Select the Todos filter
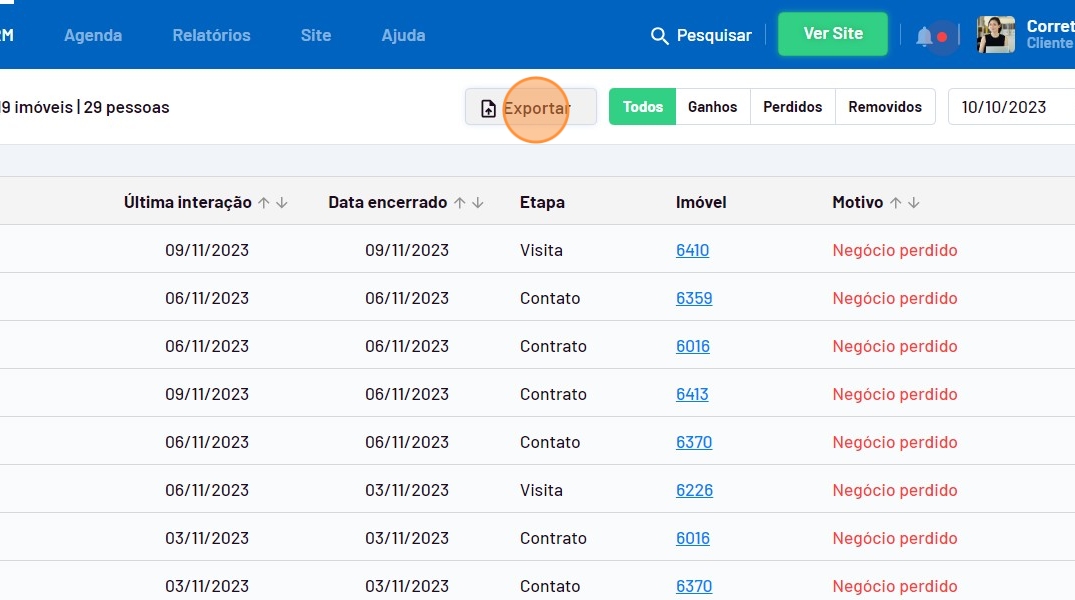Image resolution: width=1075 pixels, height=600 pixels. point(642,107)
